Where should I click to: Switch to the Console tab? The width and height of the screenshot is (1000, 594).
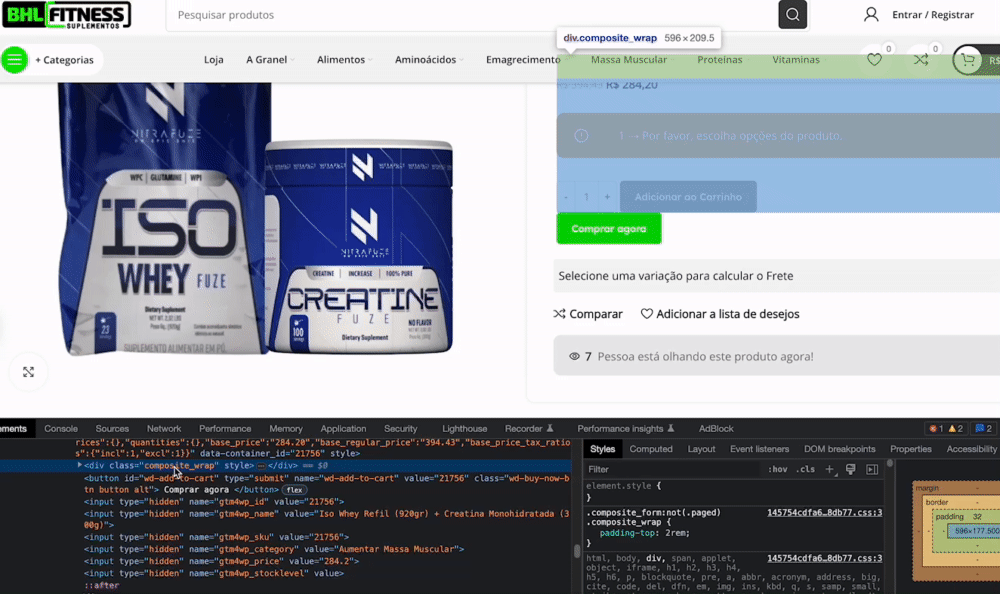[x=61, y=429]
